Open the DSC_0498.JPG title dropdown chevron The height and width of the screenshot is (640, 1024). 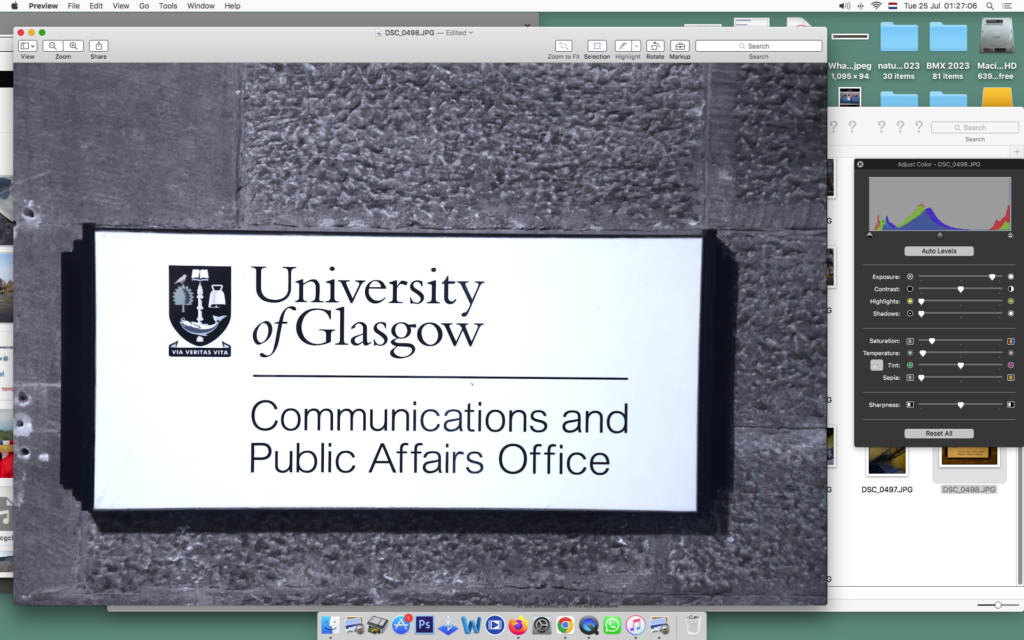click(471, 32)
